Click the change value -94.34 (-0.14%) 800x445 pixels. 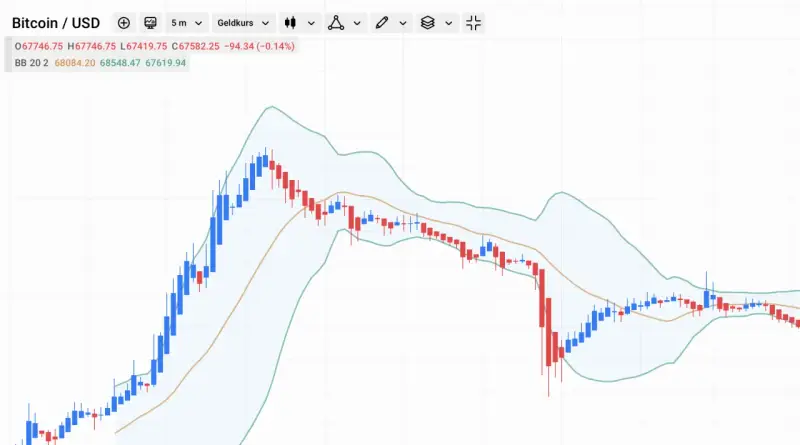point(260,46)
